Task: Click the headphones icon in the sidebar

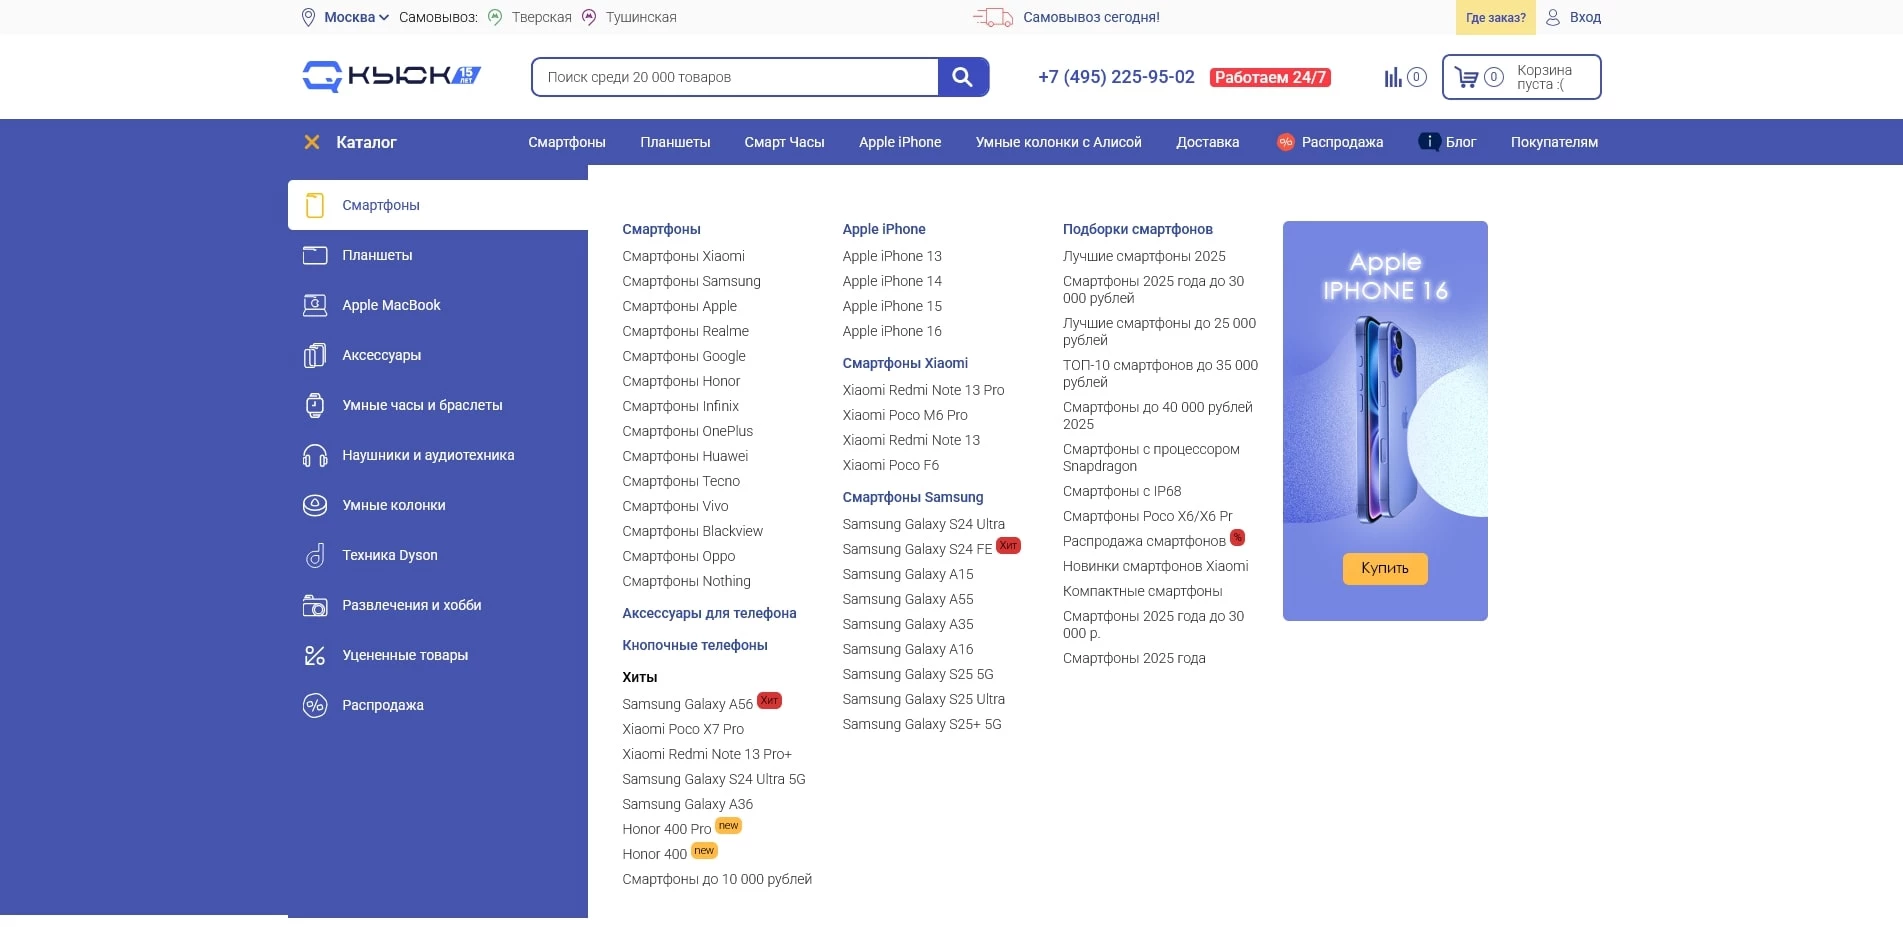Action: coord(315,456)
